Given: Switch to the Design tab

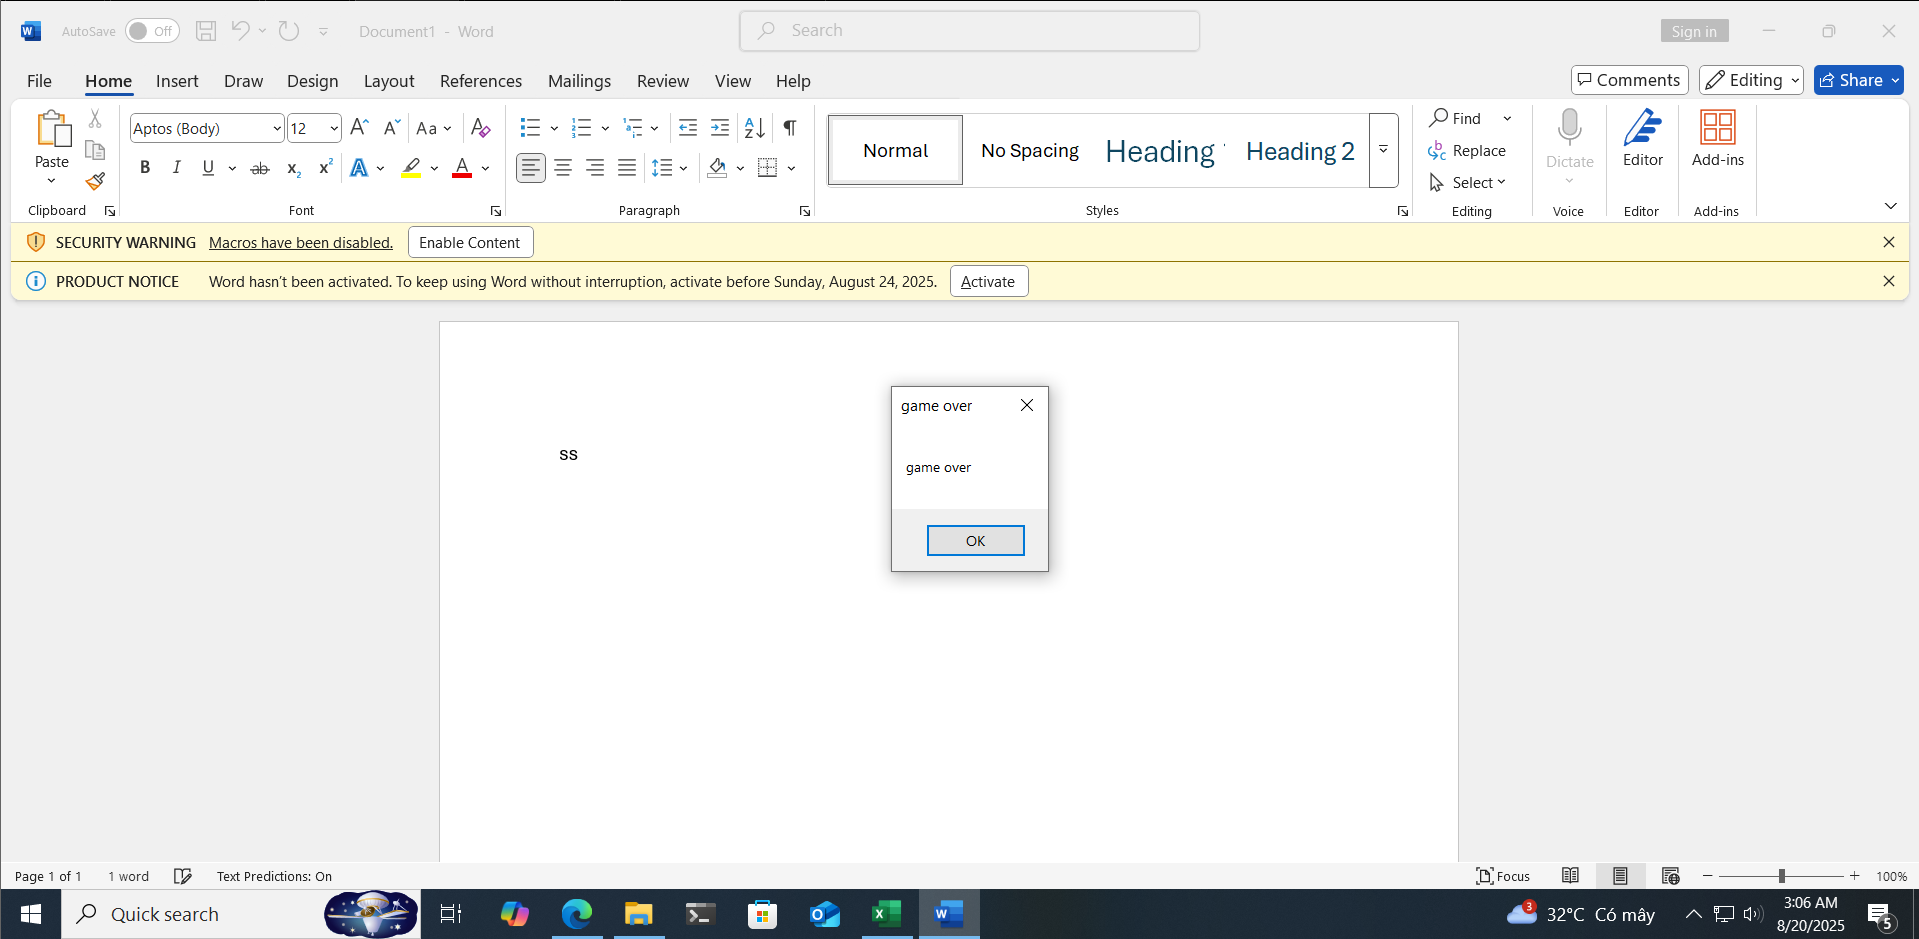Looking at the screenshot, I should coord(312,81).
